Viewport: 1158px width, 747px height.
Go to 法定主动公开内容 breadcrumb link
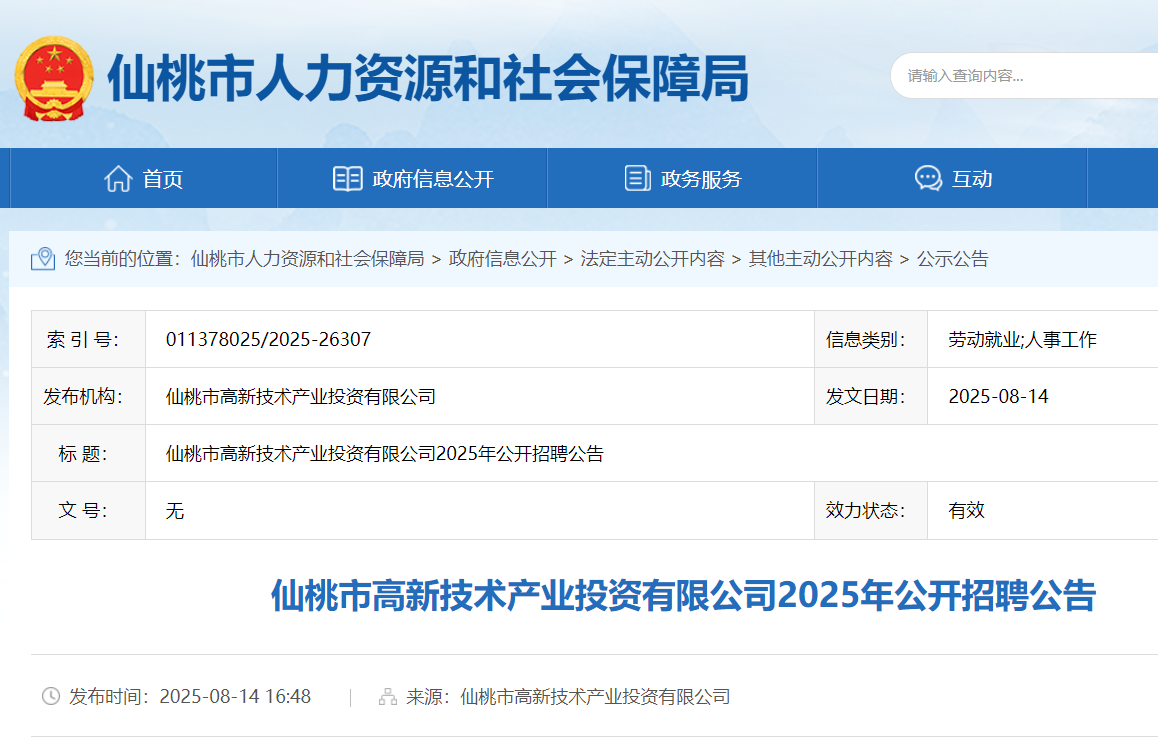click(x=652, y=259)
